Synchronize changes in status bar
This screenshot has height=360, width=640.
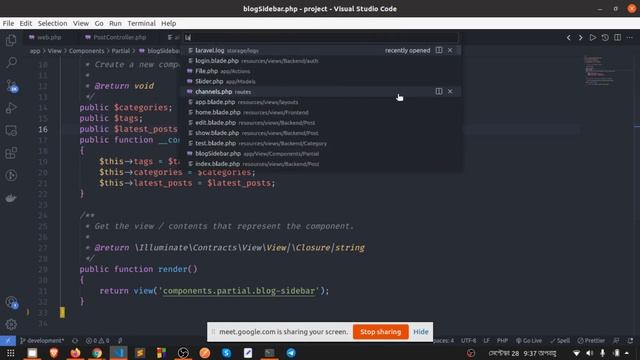tap(75, 340)
